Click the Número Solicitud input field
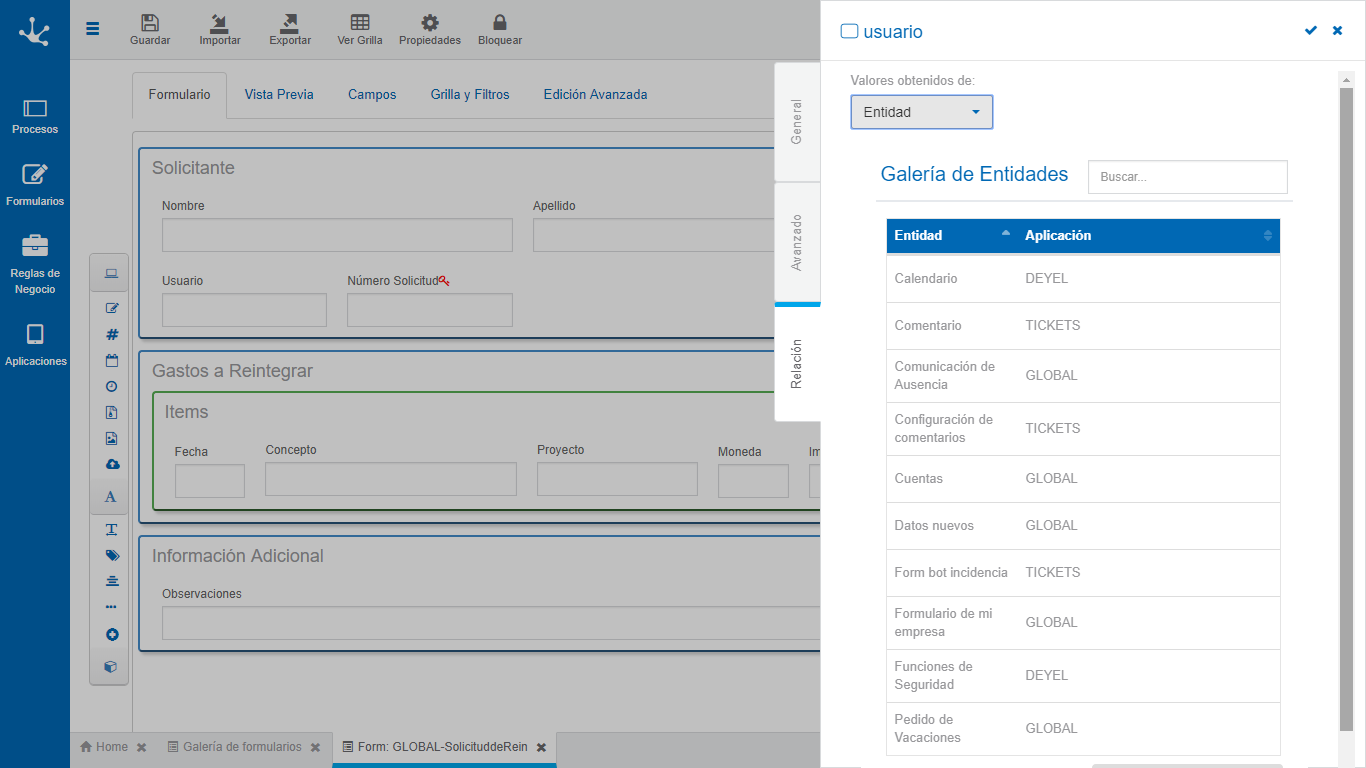Image resolution: width=1366 pixels, height=768 pixels. coord(430,310)
